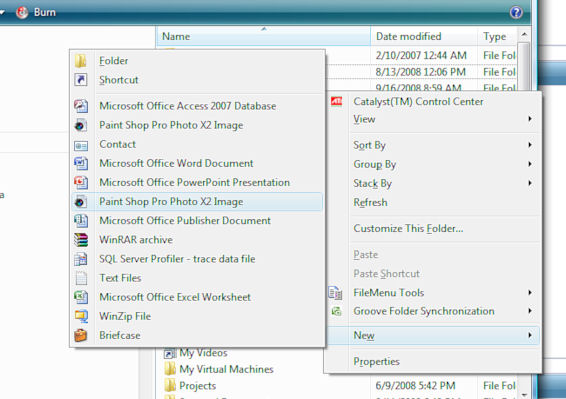
Task: Expand the Sort By submenu arrow
Action: pos(530,145)
